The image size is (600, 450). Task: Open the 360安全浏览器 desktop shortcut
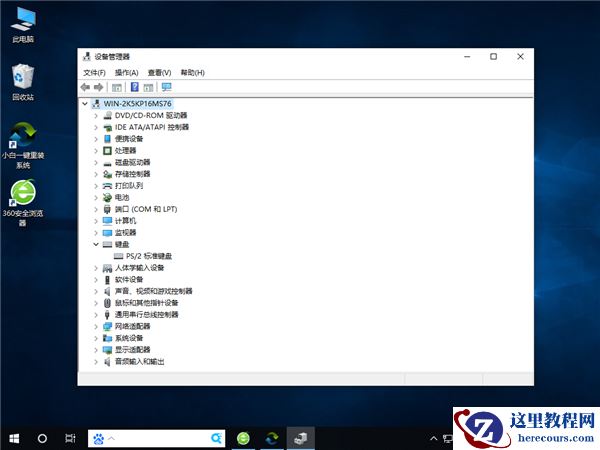click(23, 203)
